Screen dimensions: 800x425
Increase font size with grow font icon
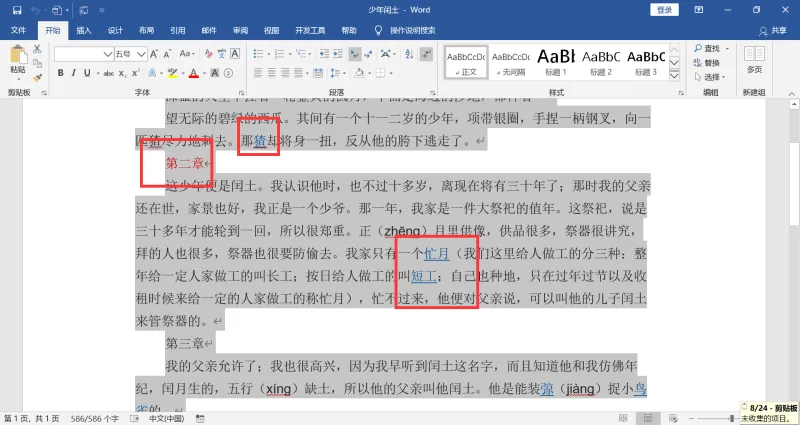coord(154,54)
